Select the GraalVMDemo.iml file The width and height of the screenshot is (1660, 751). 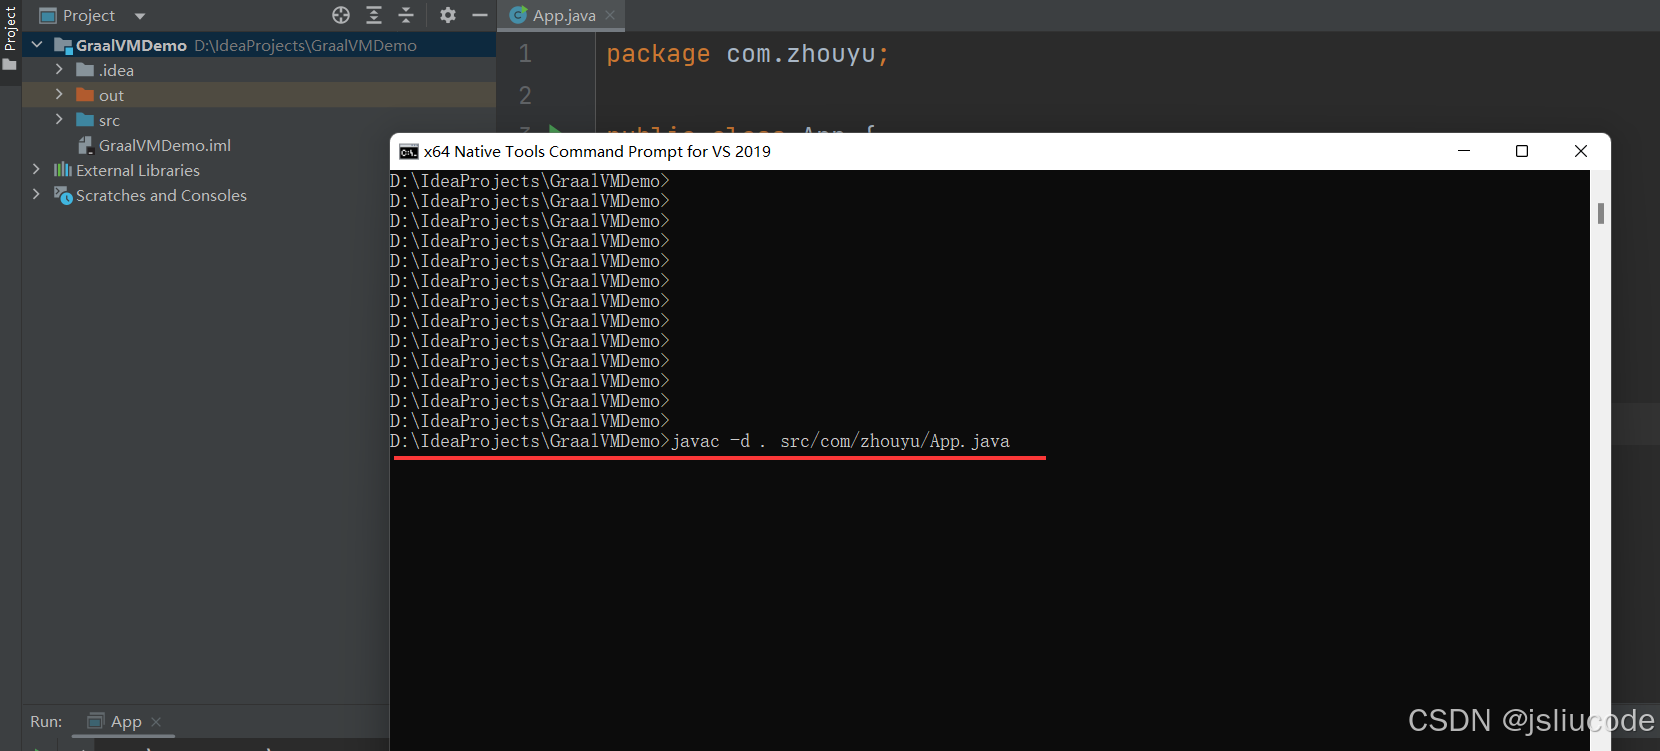click(164, 146)
